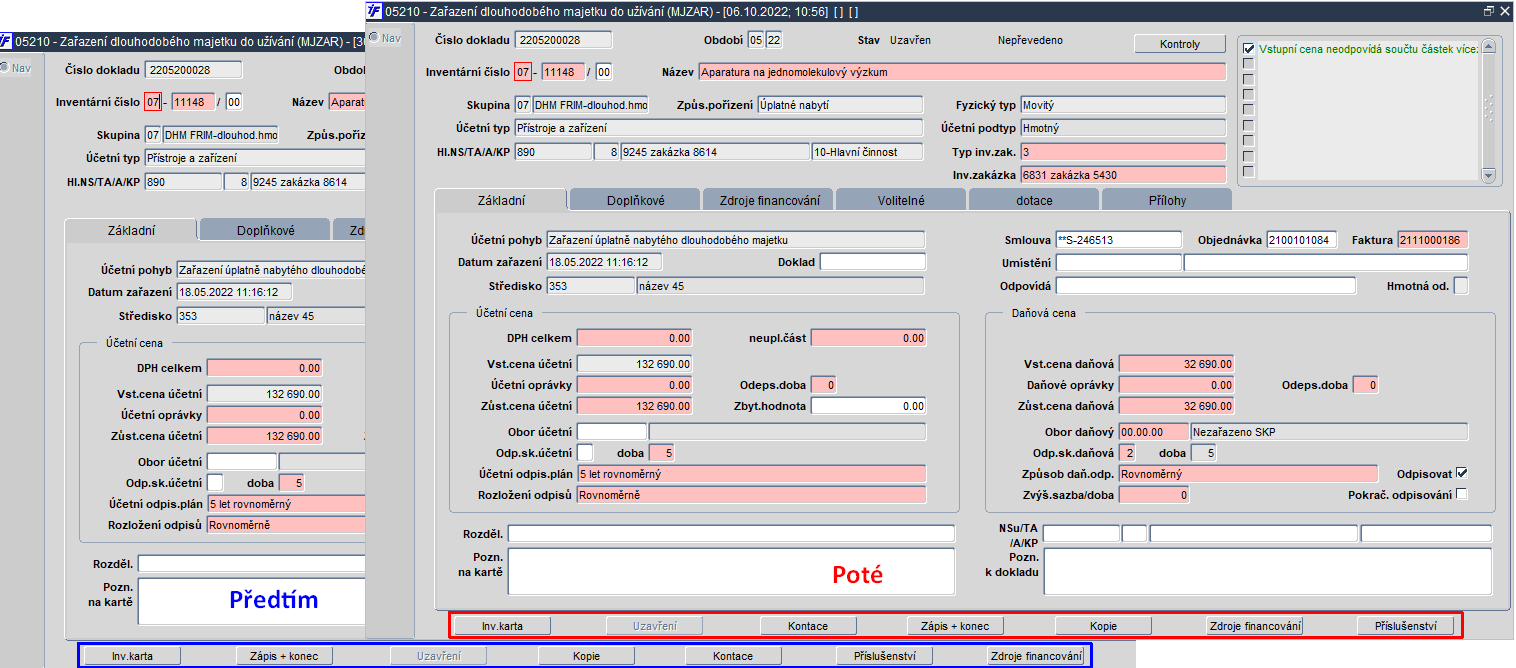Click the Vst.cena daňová field 32 690.00
Viewport: 1516px width, 668px height.
1176,364
